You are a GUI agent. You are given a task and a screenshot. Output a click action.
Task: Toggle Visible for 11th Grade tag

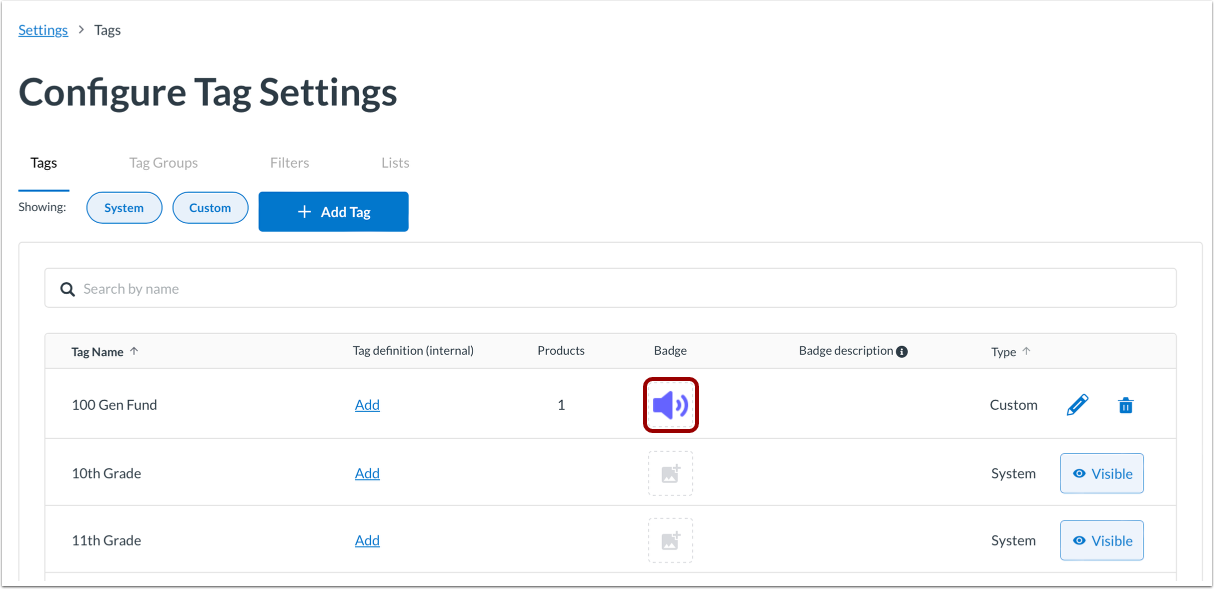click(1102, 541)
